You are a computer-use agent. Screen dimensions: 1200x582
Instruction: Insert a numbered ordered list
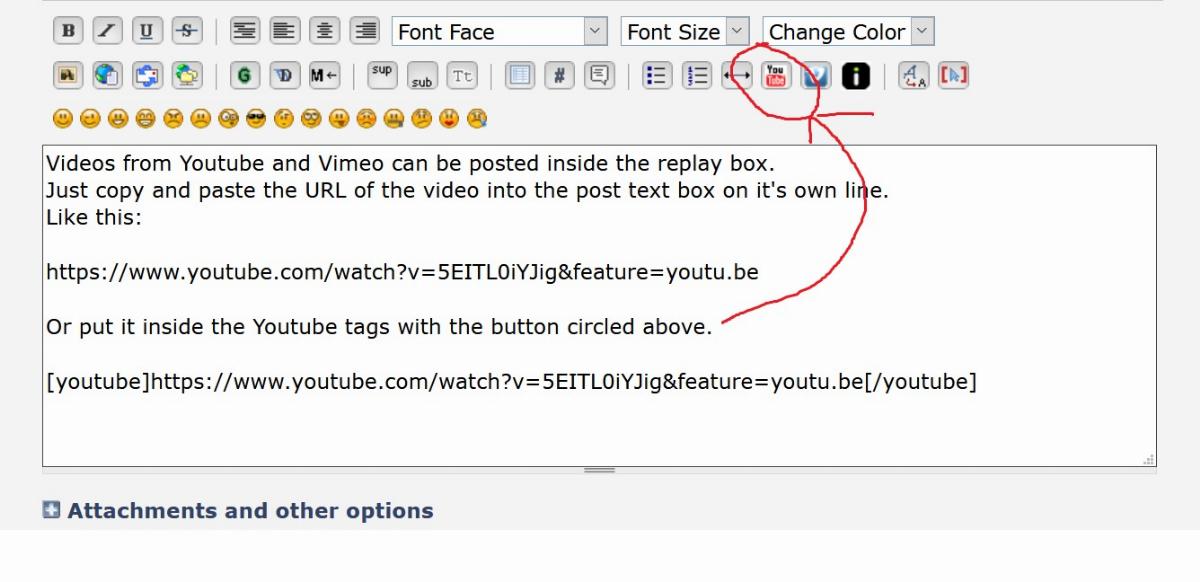tap(697, 76)
